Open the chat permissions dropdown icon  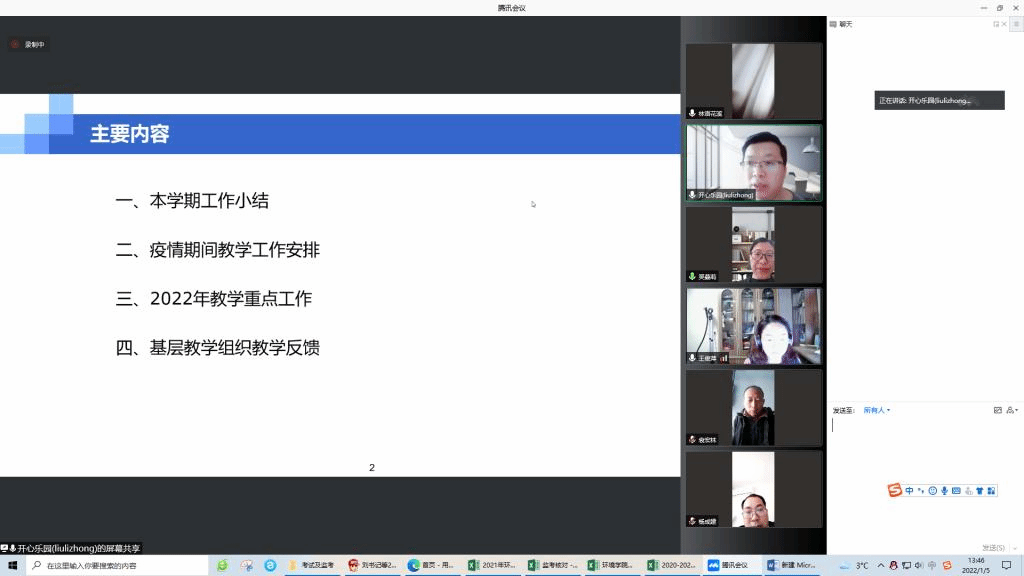tap(1011, 410)
